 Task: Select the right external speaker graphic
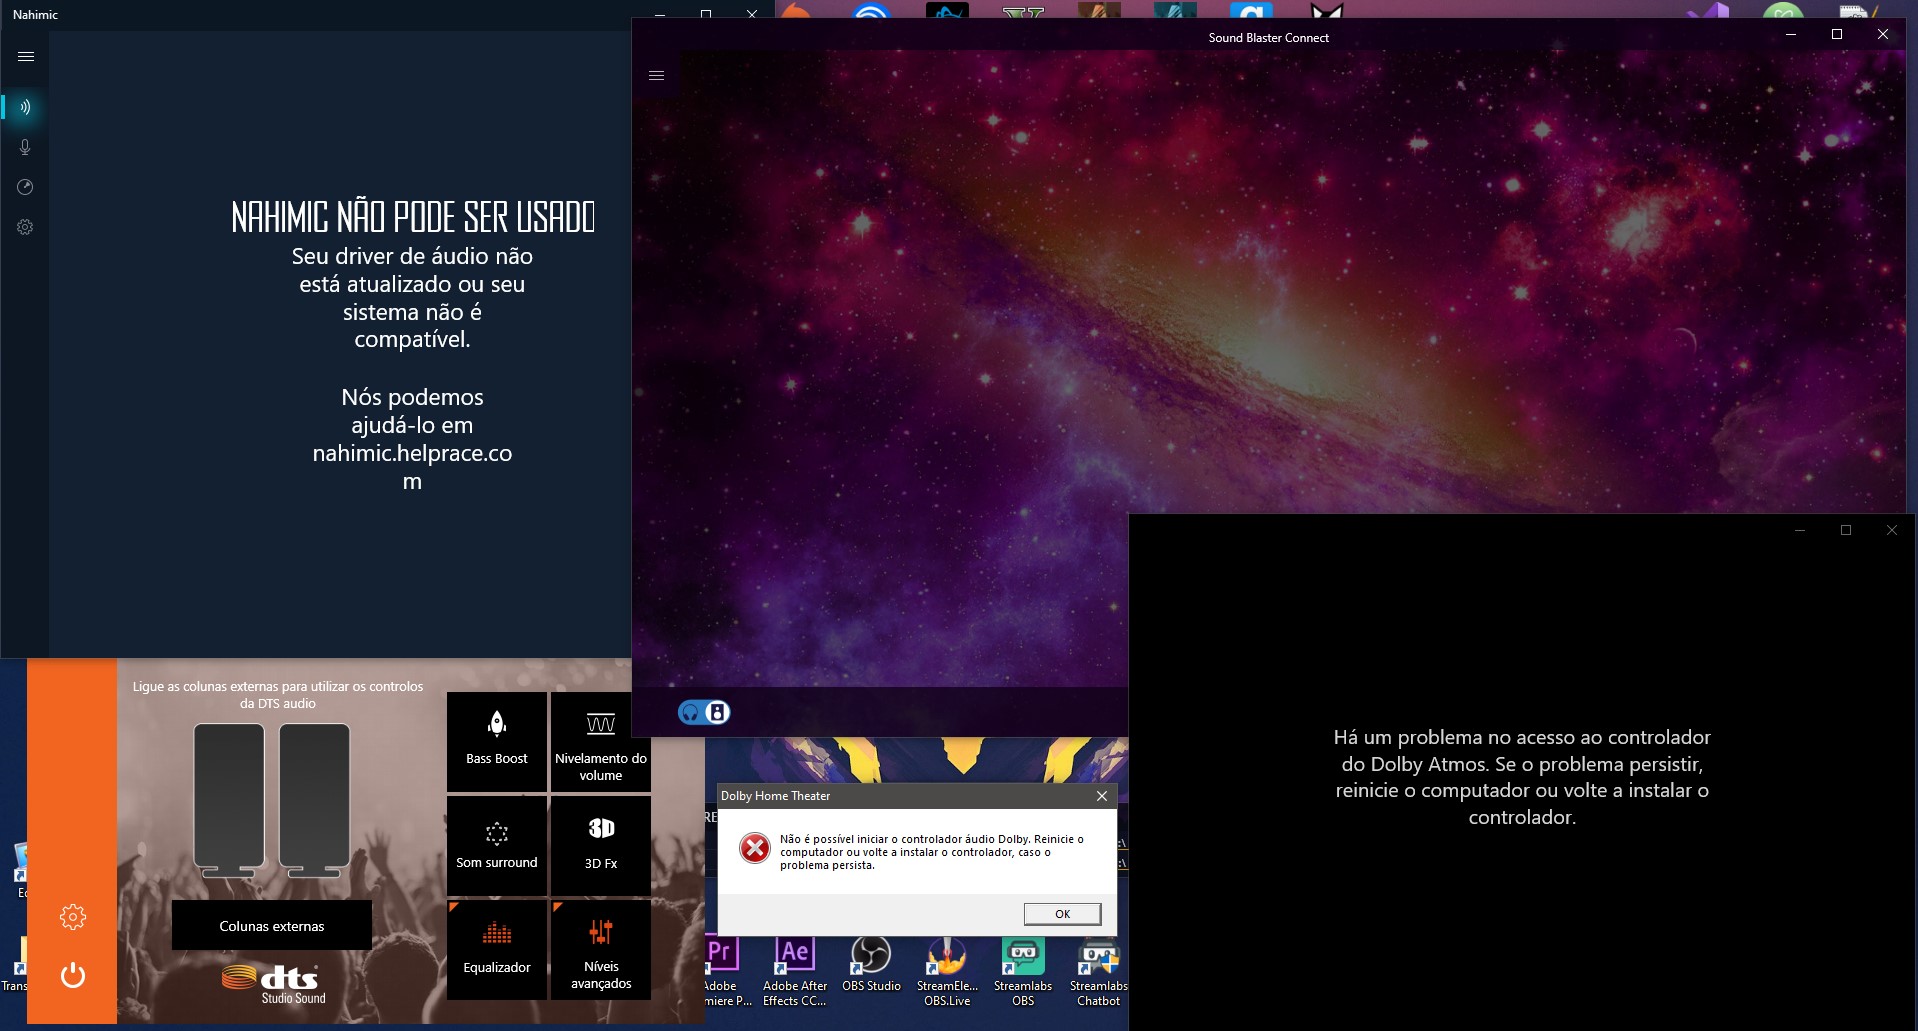314,800
